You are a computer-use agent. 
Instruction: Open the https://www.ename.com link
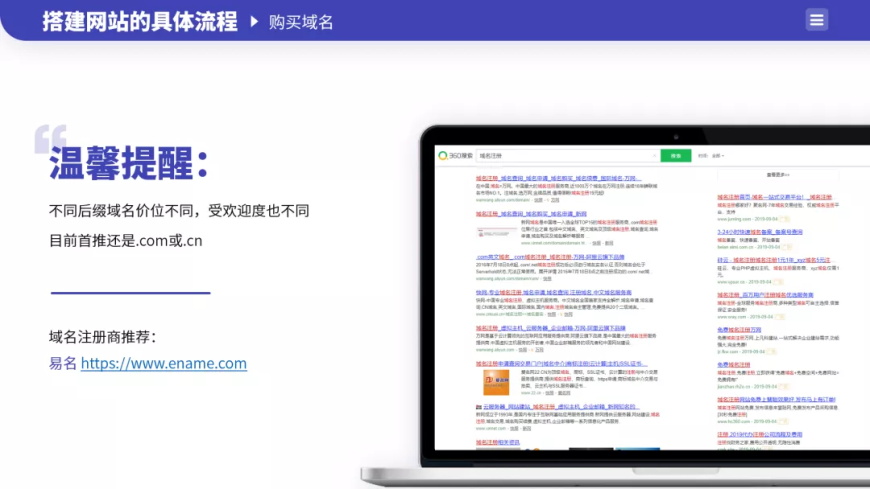pyautogui.click(x=164, y=363)
